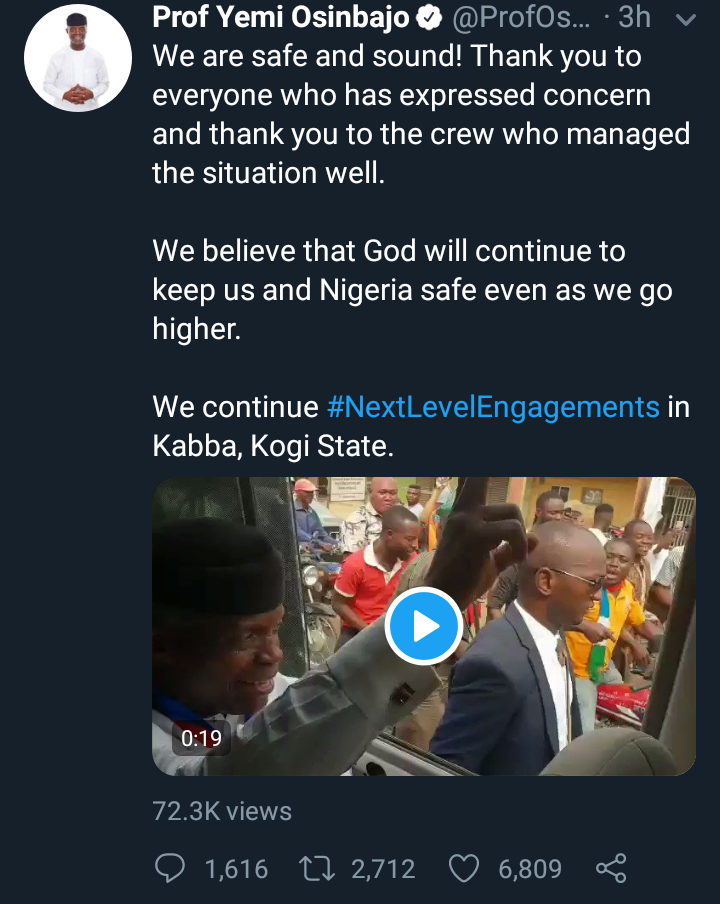Image resolution: width=720 pixels, height=904 pixels.
Task: Click the Prof Yemi Osinbajo display name
Action: [x=281, y=17]
